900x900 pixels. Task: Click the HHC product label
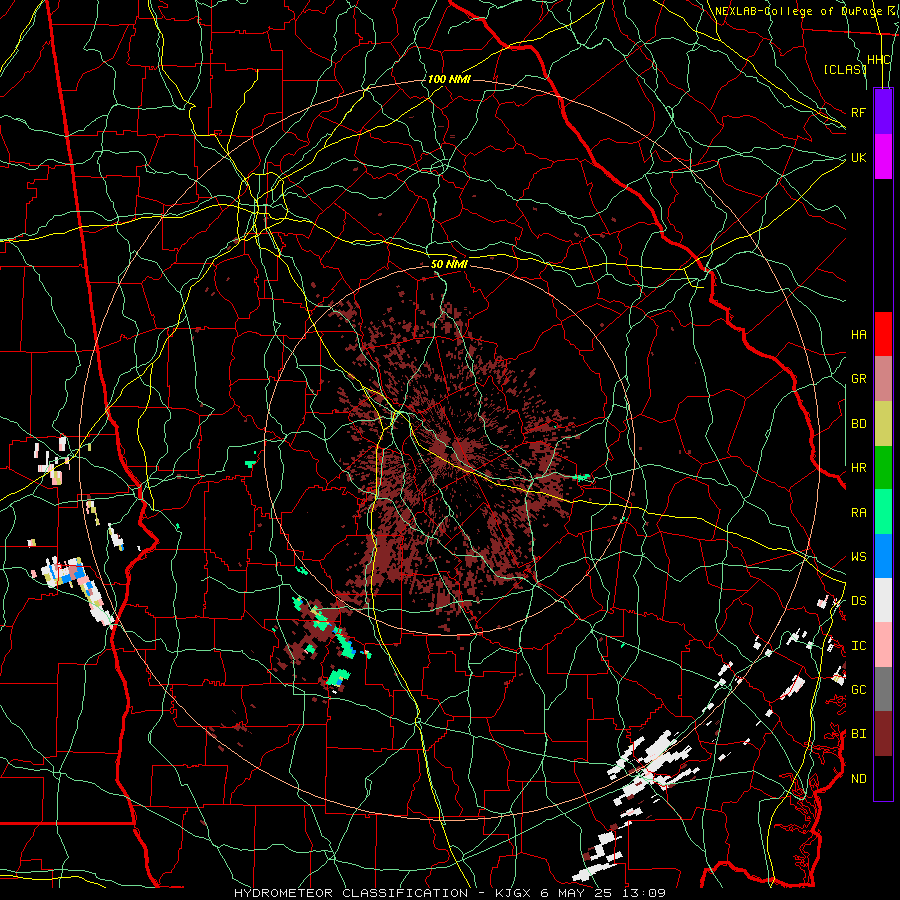[x=879, y=60]
